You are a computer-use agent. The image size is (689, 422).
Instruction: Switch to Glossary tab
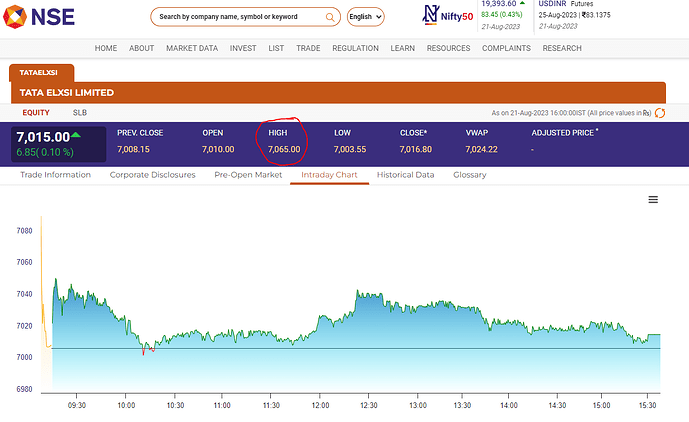point(470,175)
